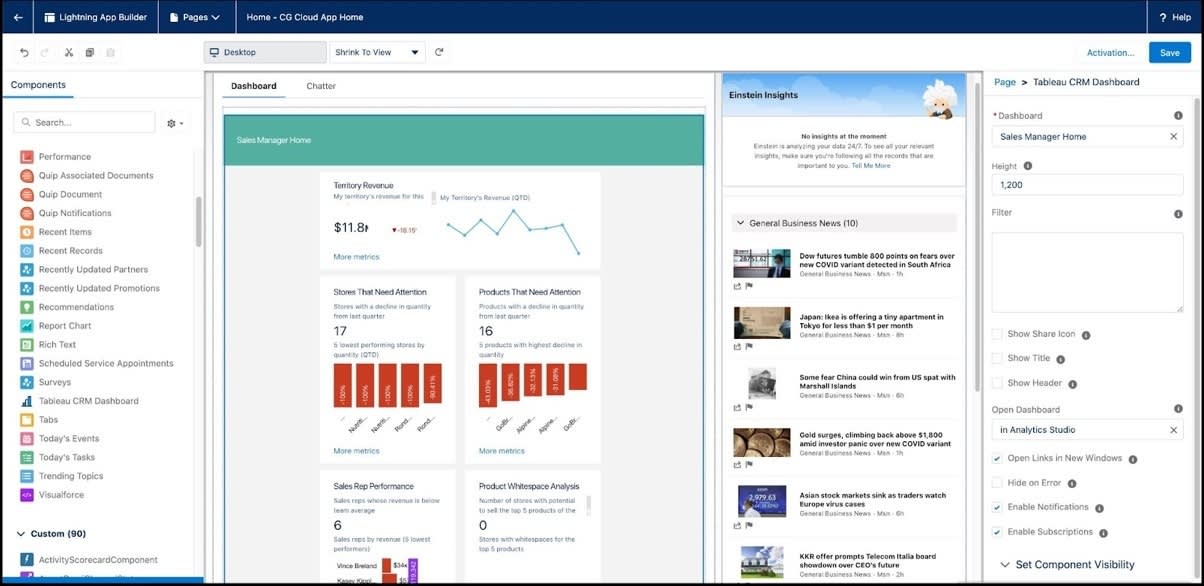1204x586 pixels.
Task: Click the Filter text area
Action: (x=1087, y=273)
